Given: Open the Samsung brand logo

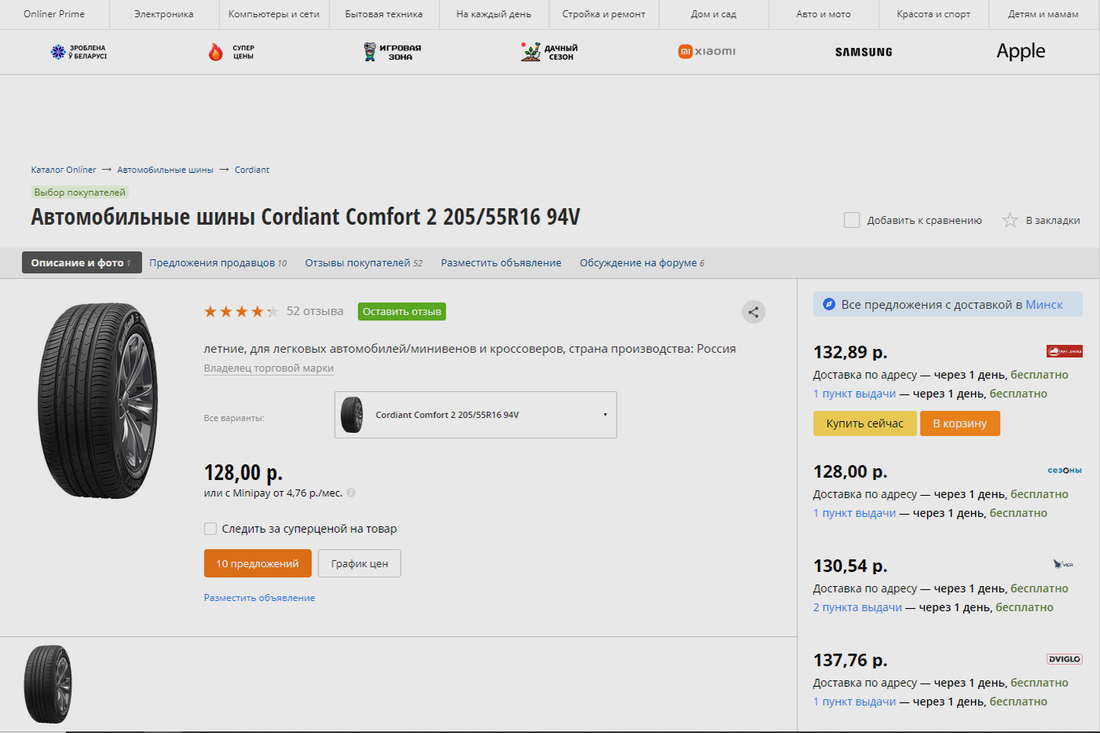Looking at the screenshot, I should pos(864,52).
